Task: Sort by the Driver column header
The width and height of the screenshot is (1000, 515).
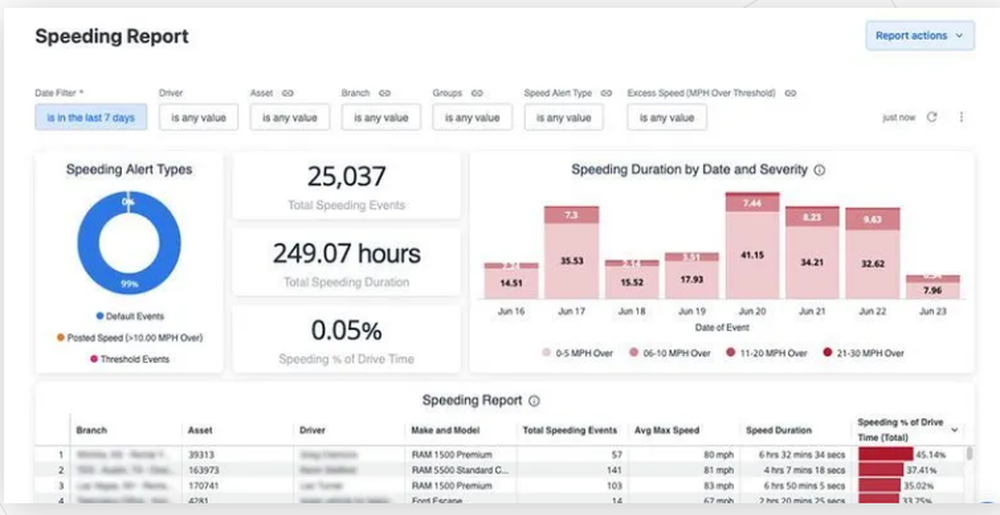Action: [349, 430]
